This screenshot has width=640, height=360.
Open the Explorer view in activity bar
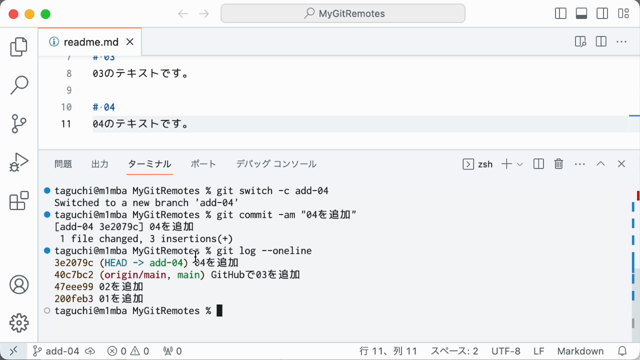(x=19, y=47)
